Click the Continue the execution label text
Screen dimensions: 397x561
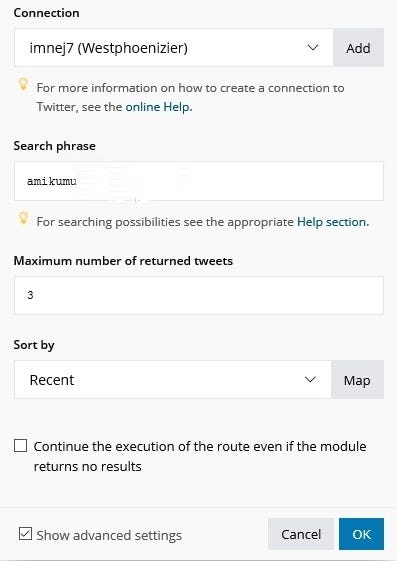(200, 456)
